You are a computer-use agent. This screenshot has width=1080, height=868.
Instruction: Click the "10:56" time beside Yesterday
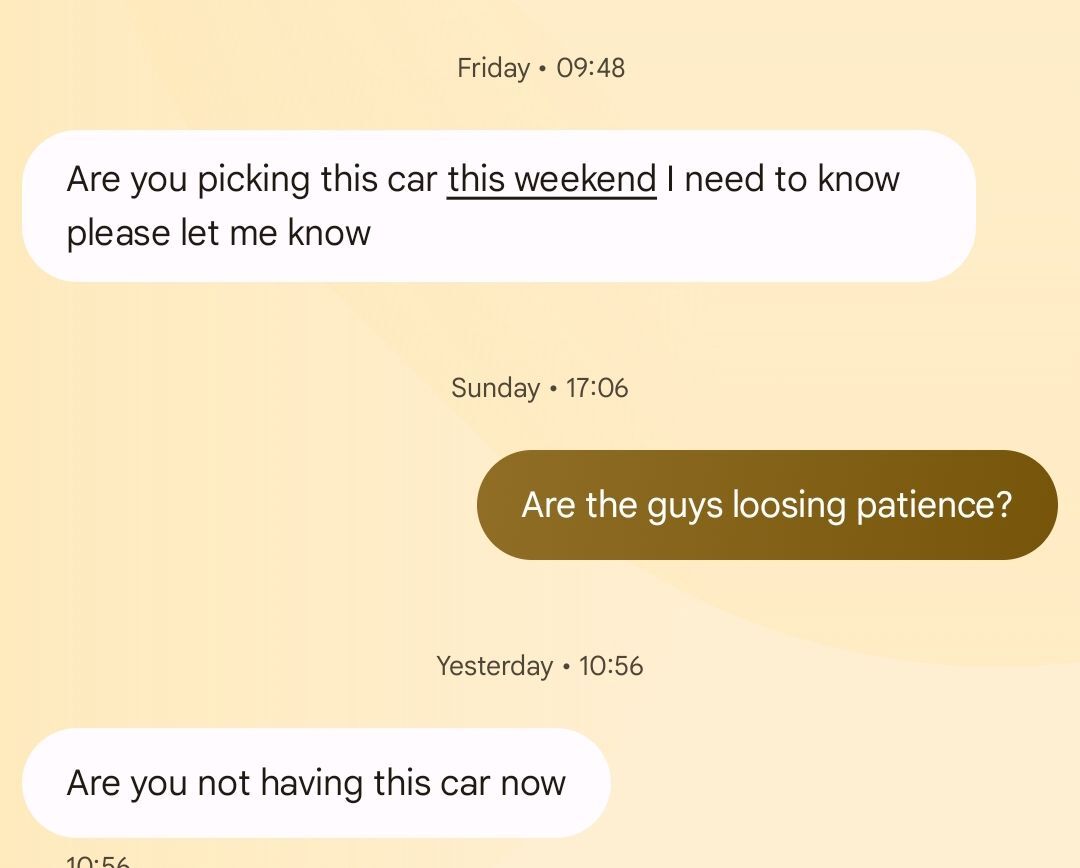611,666
